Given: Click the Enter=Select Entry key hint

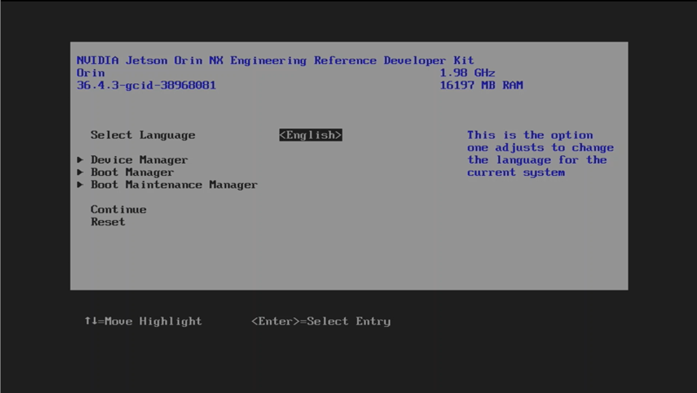Looking at the screenshot, I should coord(321,321).
